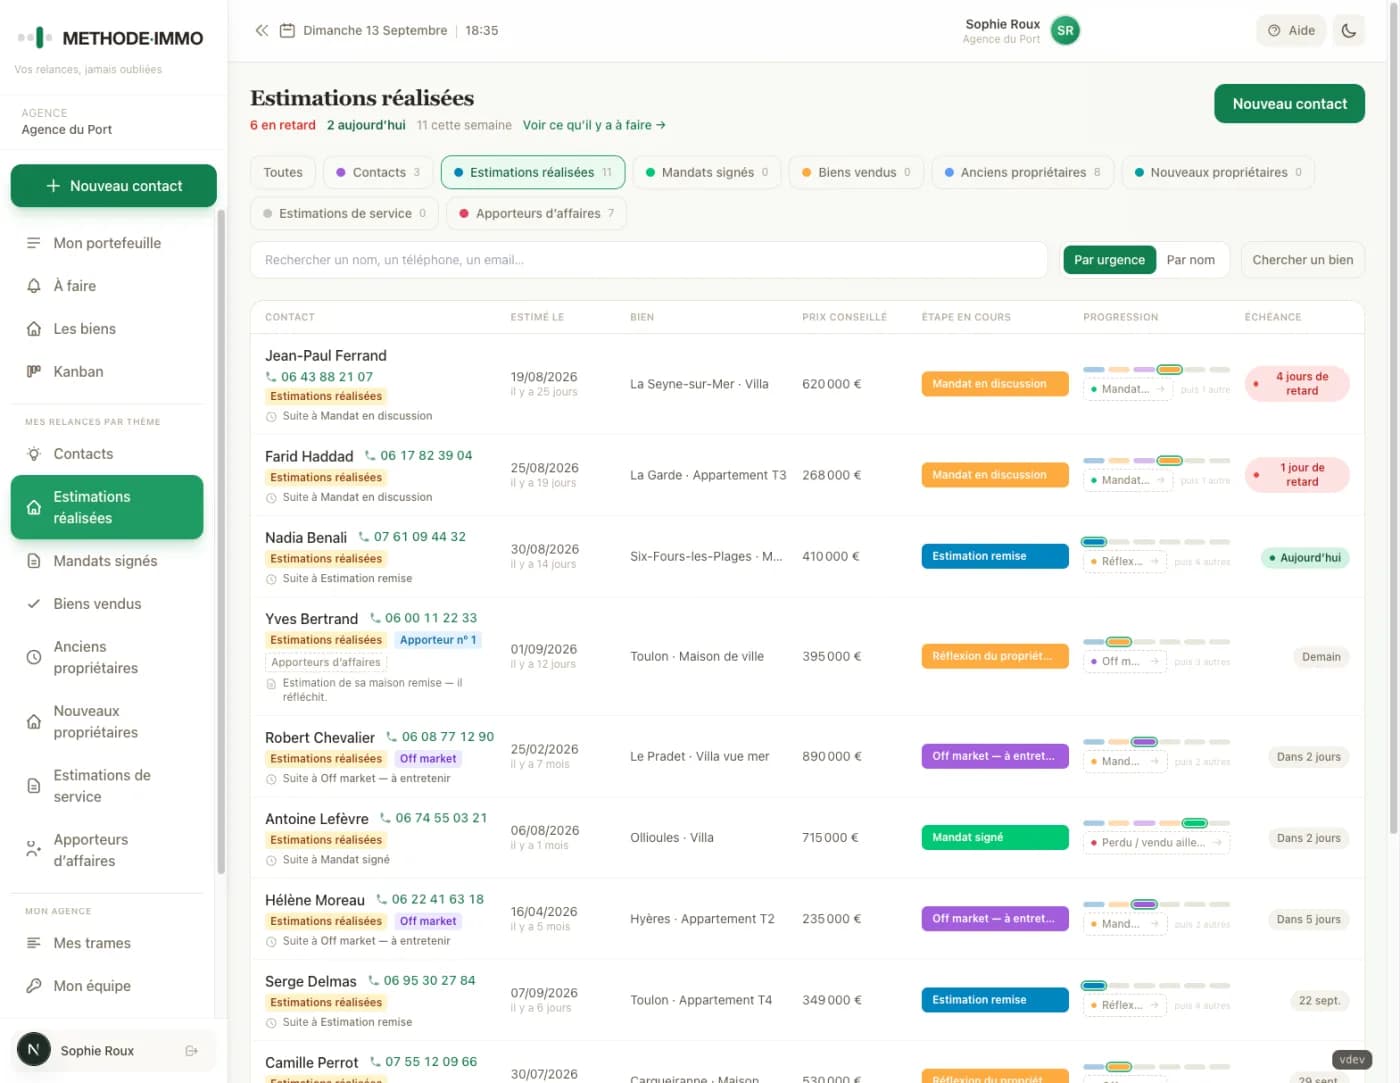Click the document icon for Estimations de service
1400x1083 pixels.
34,786
